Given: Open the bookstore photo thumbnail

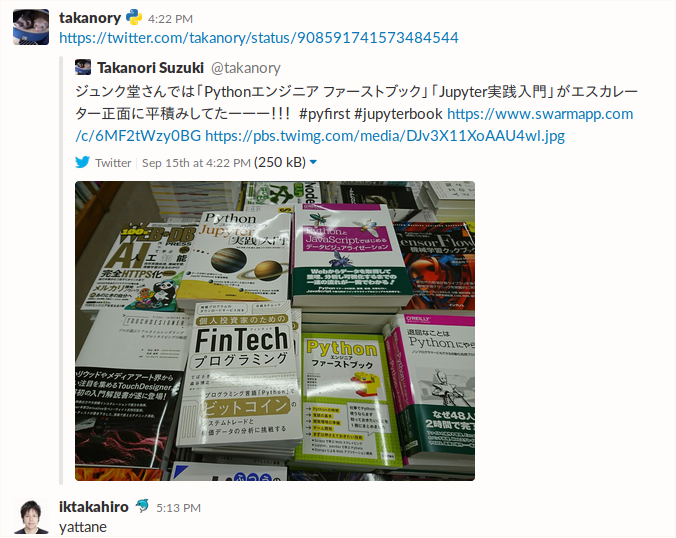Looking at the screenshot, I should click(x=275, y=331).
